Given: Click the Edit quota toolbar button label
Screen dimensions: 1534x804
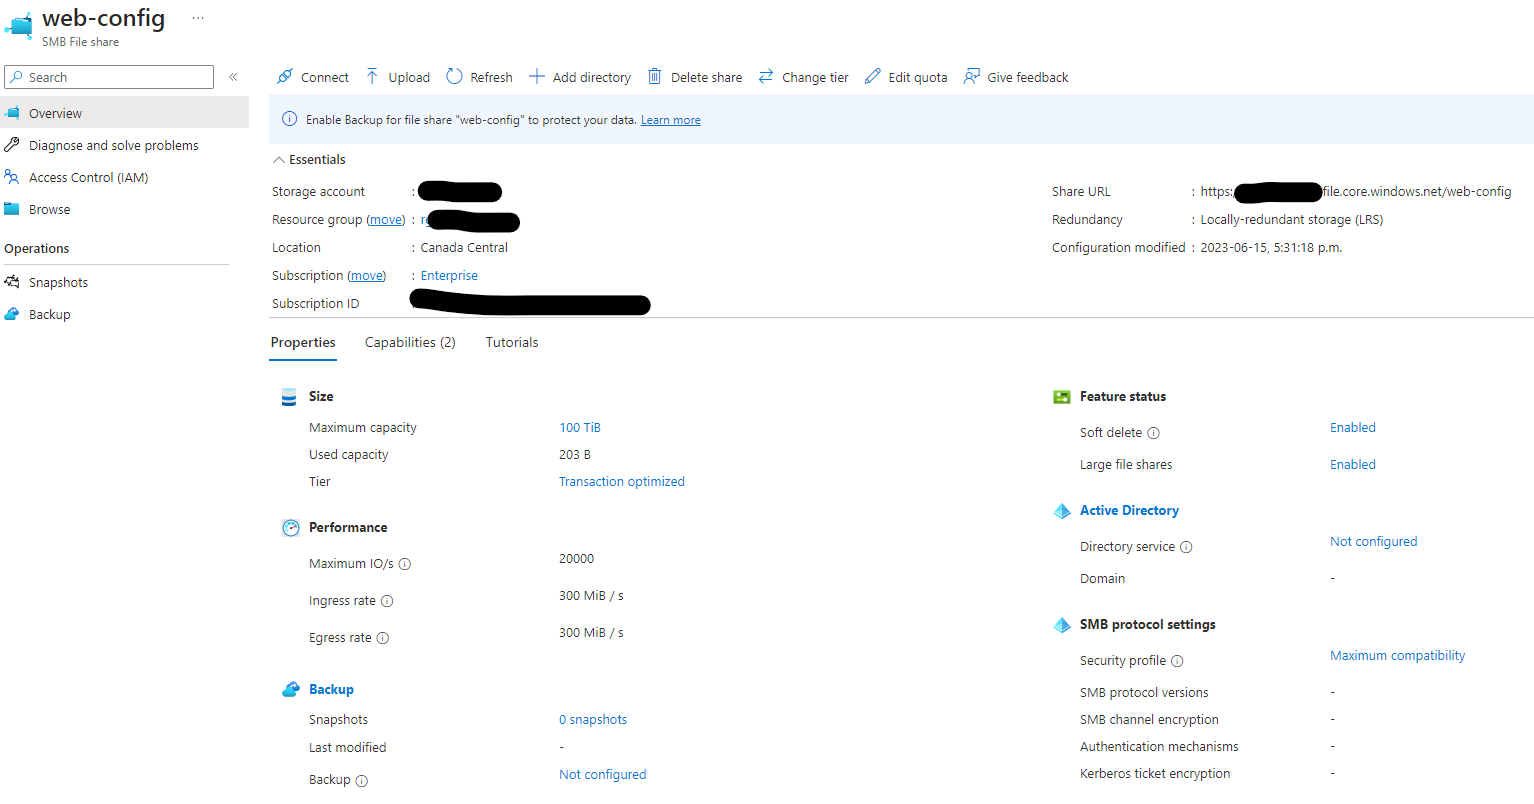Looking at the screenshot, I should (x=918, y=77).
